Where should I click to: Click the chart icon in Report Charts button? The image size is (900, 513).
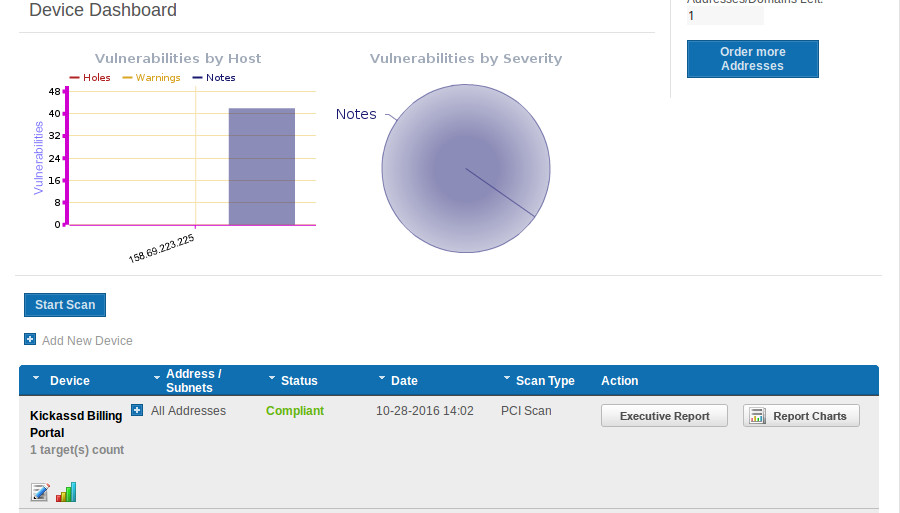757,415
